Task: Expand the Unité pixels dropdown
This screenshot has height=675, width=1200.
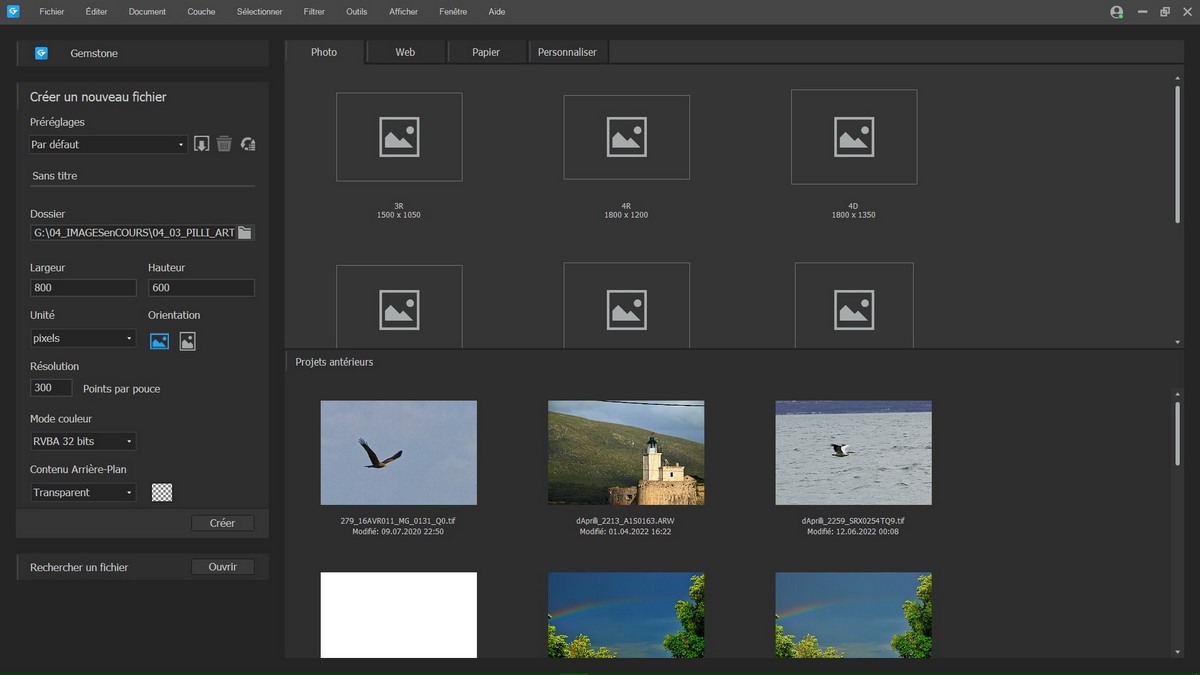Action: (83, 339)
